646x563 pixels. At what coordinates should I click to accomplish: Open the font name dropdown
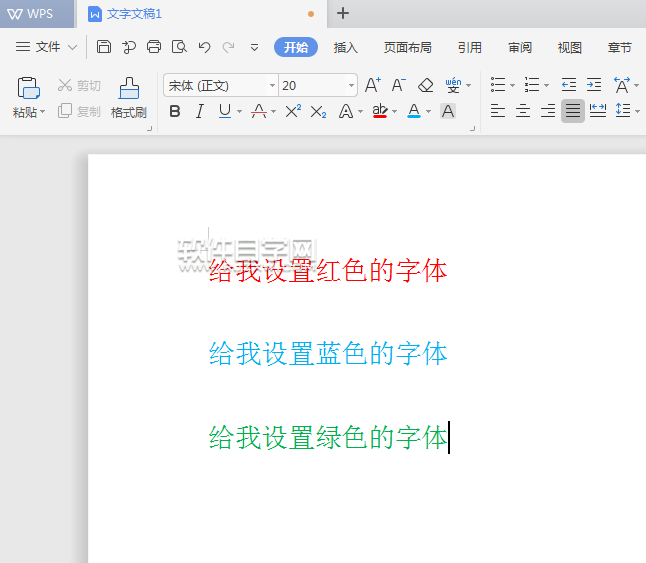272,86
